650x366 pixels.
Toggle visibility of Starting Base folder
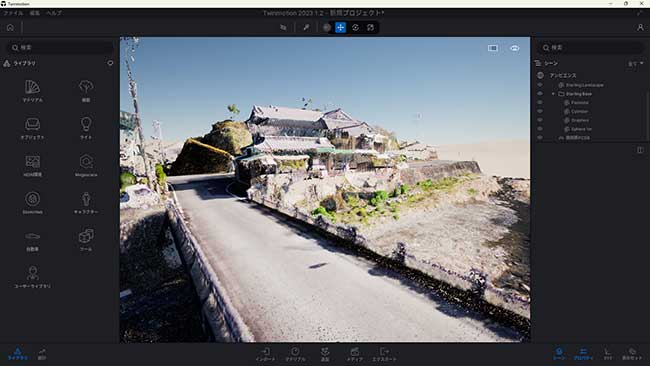click(540, 94)
